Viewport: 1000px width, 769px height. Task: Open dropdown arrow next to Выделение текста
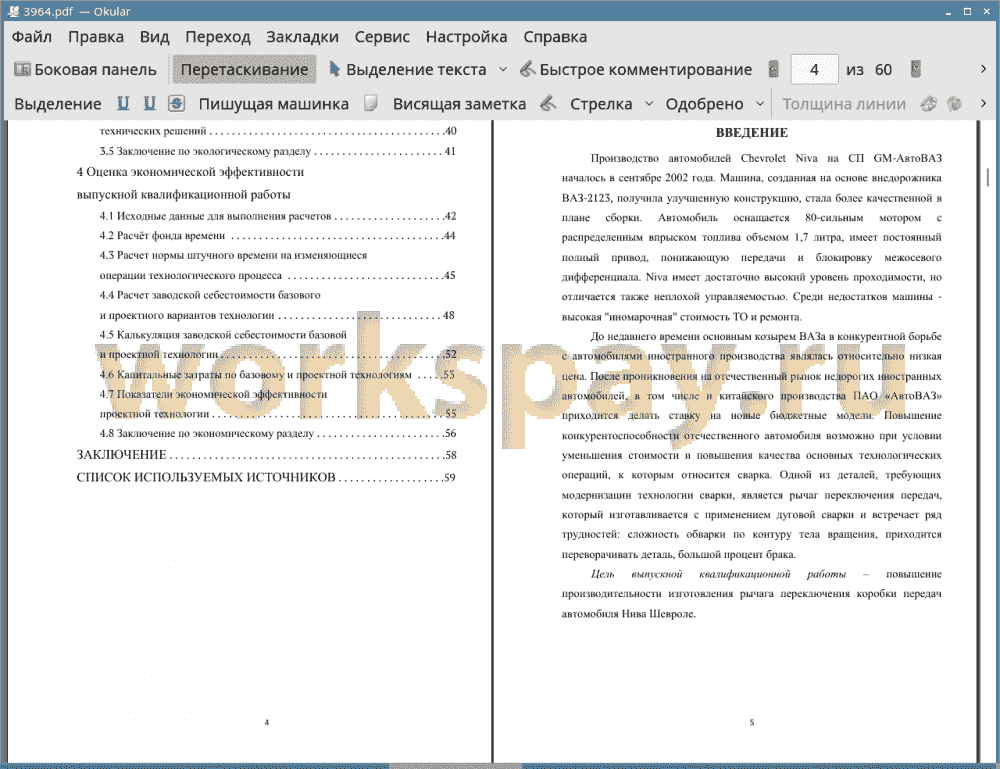point(503,70)
